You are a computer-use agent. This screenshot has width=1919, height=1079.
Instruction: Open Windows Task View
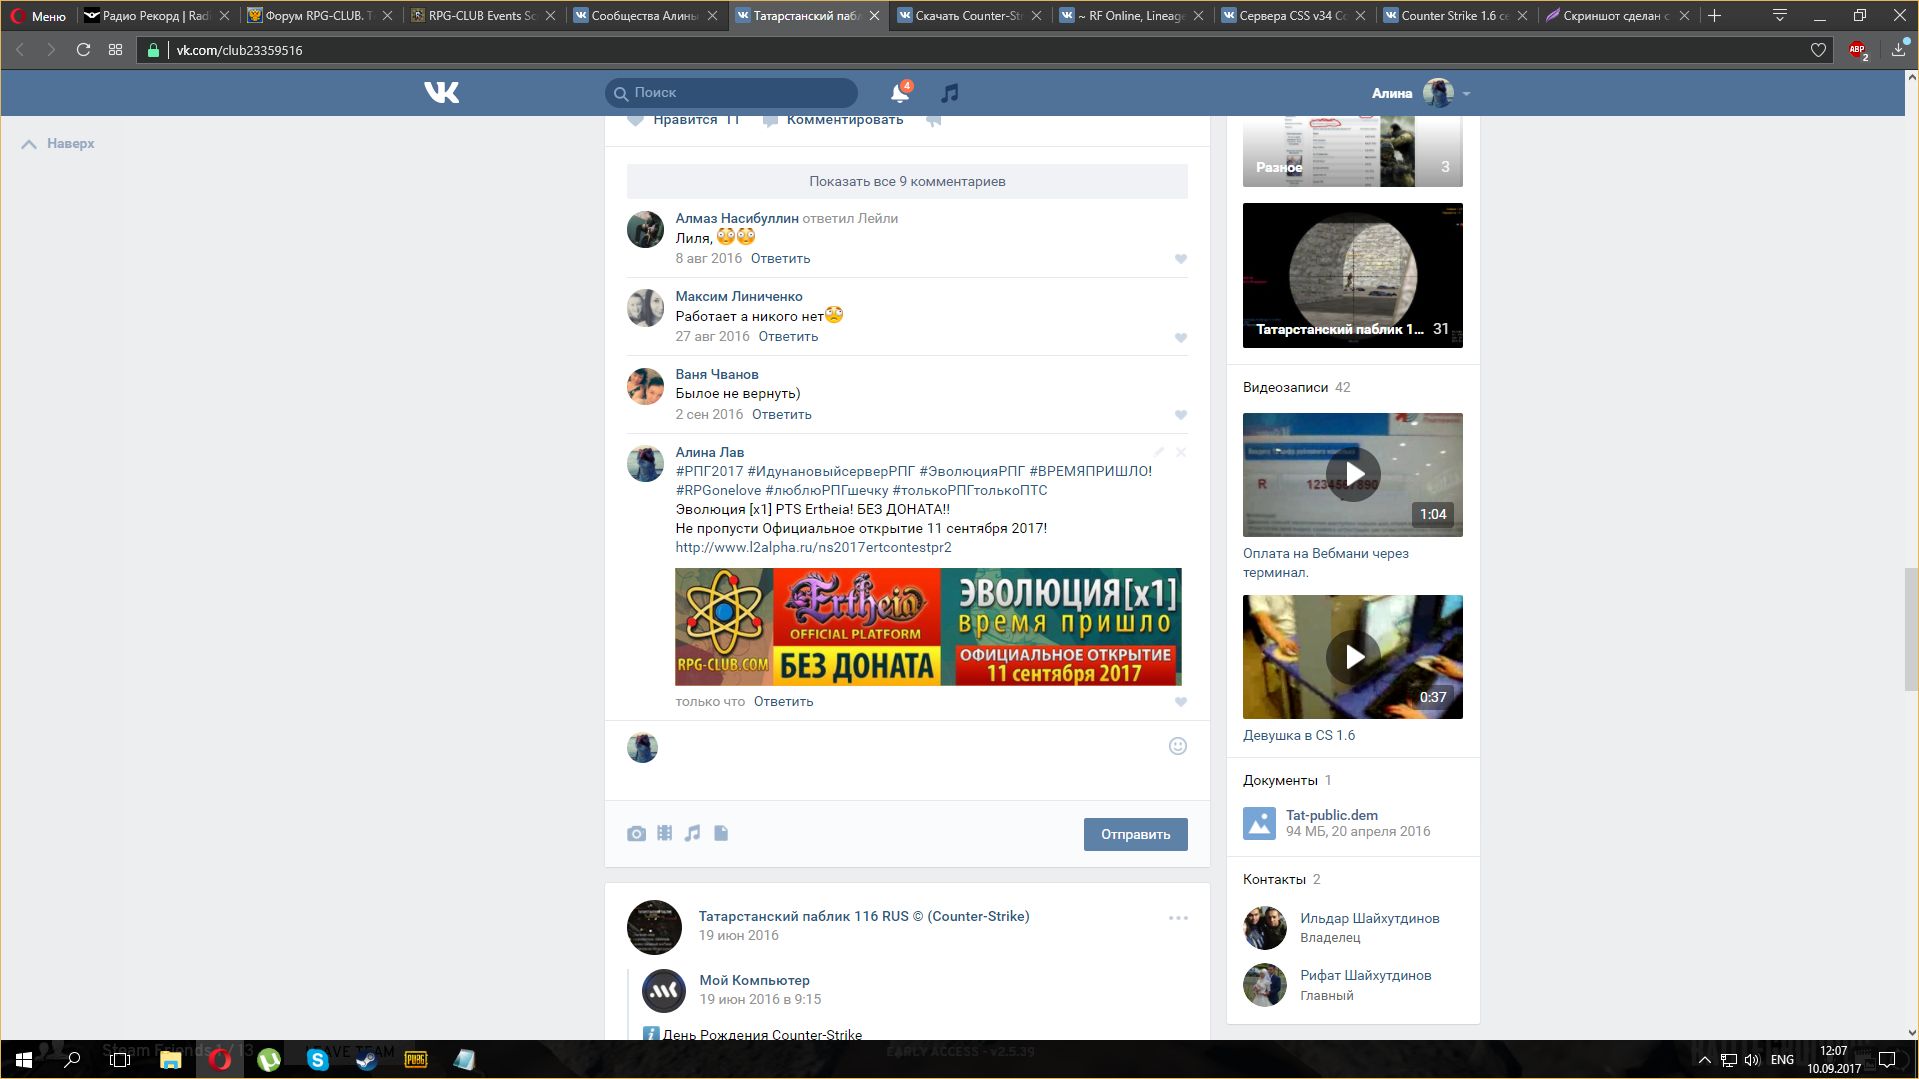[120, 1059]
